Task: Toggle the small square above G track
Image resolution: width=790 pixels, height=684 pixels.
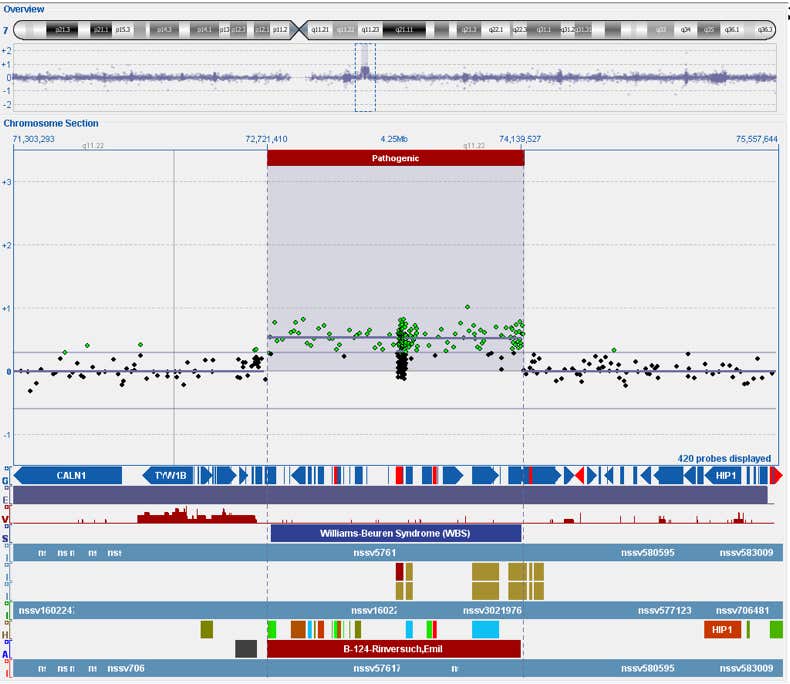Action: tap(8, 469)
